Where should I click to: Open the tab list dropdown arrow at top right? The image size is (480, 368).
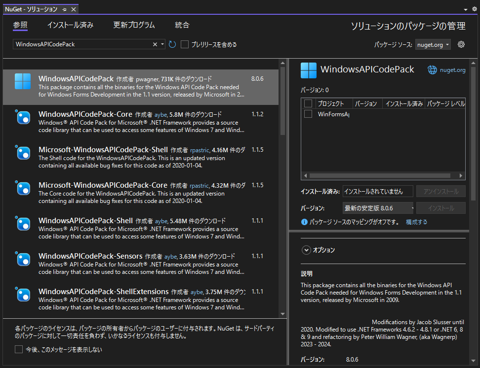(466, 10)
